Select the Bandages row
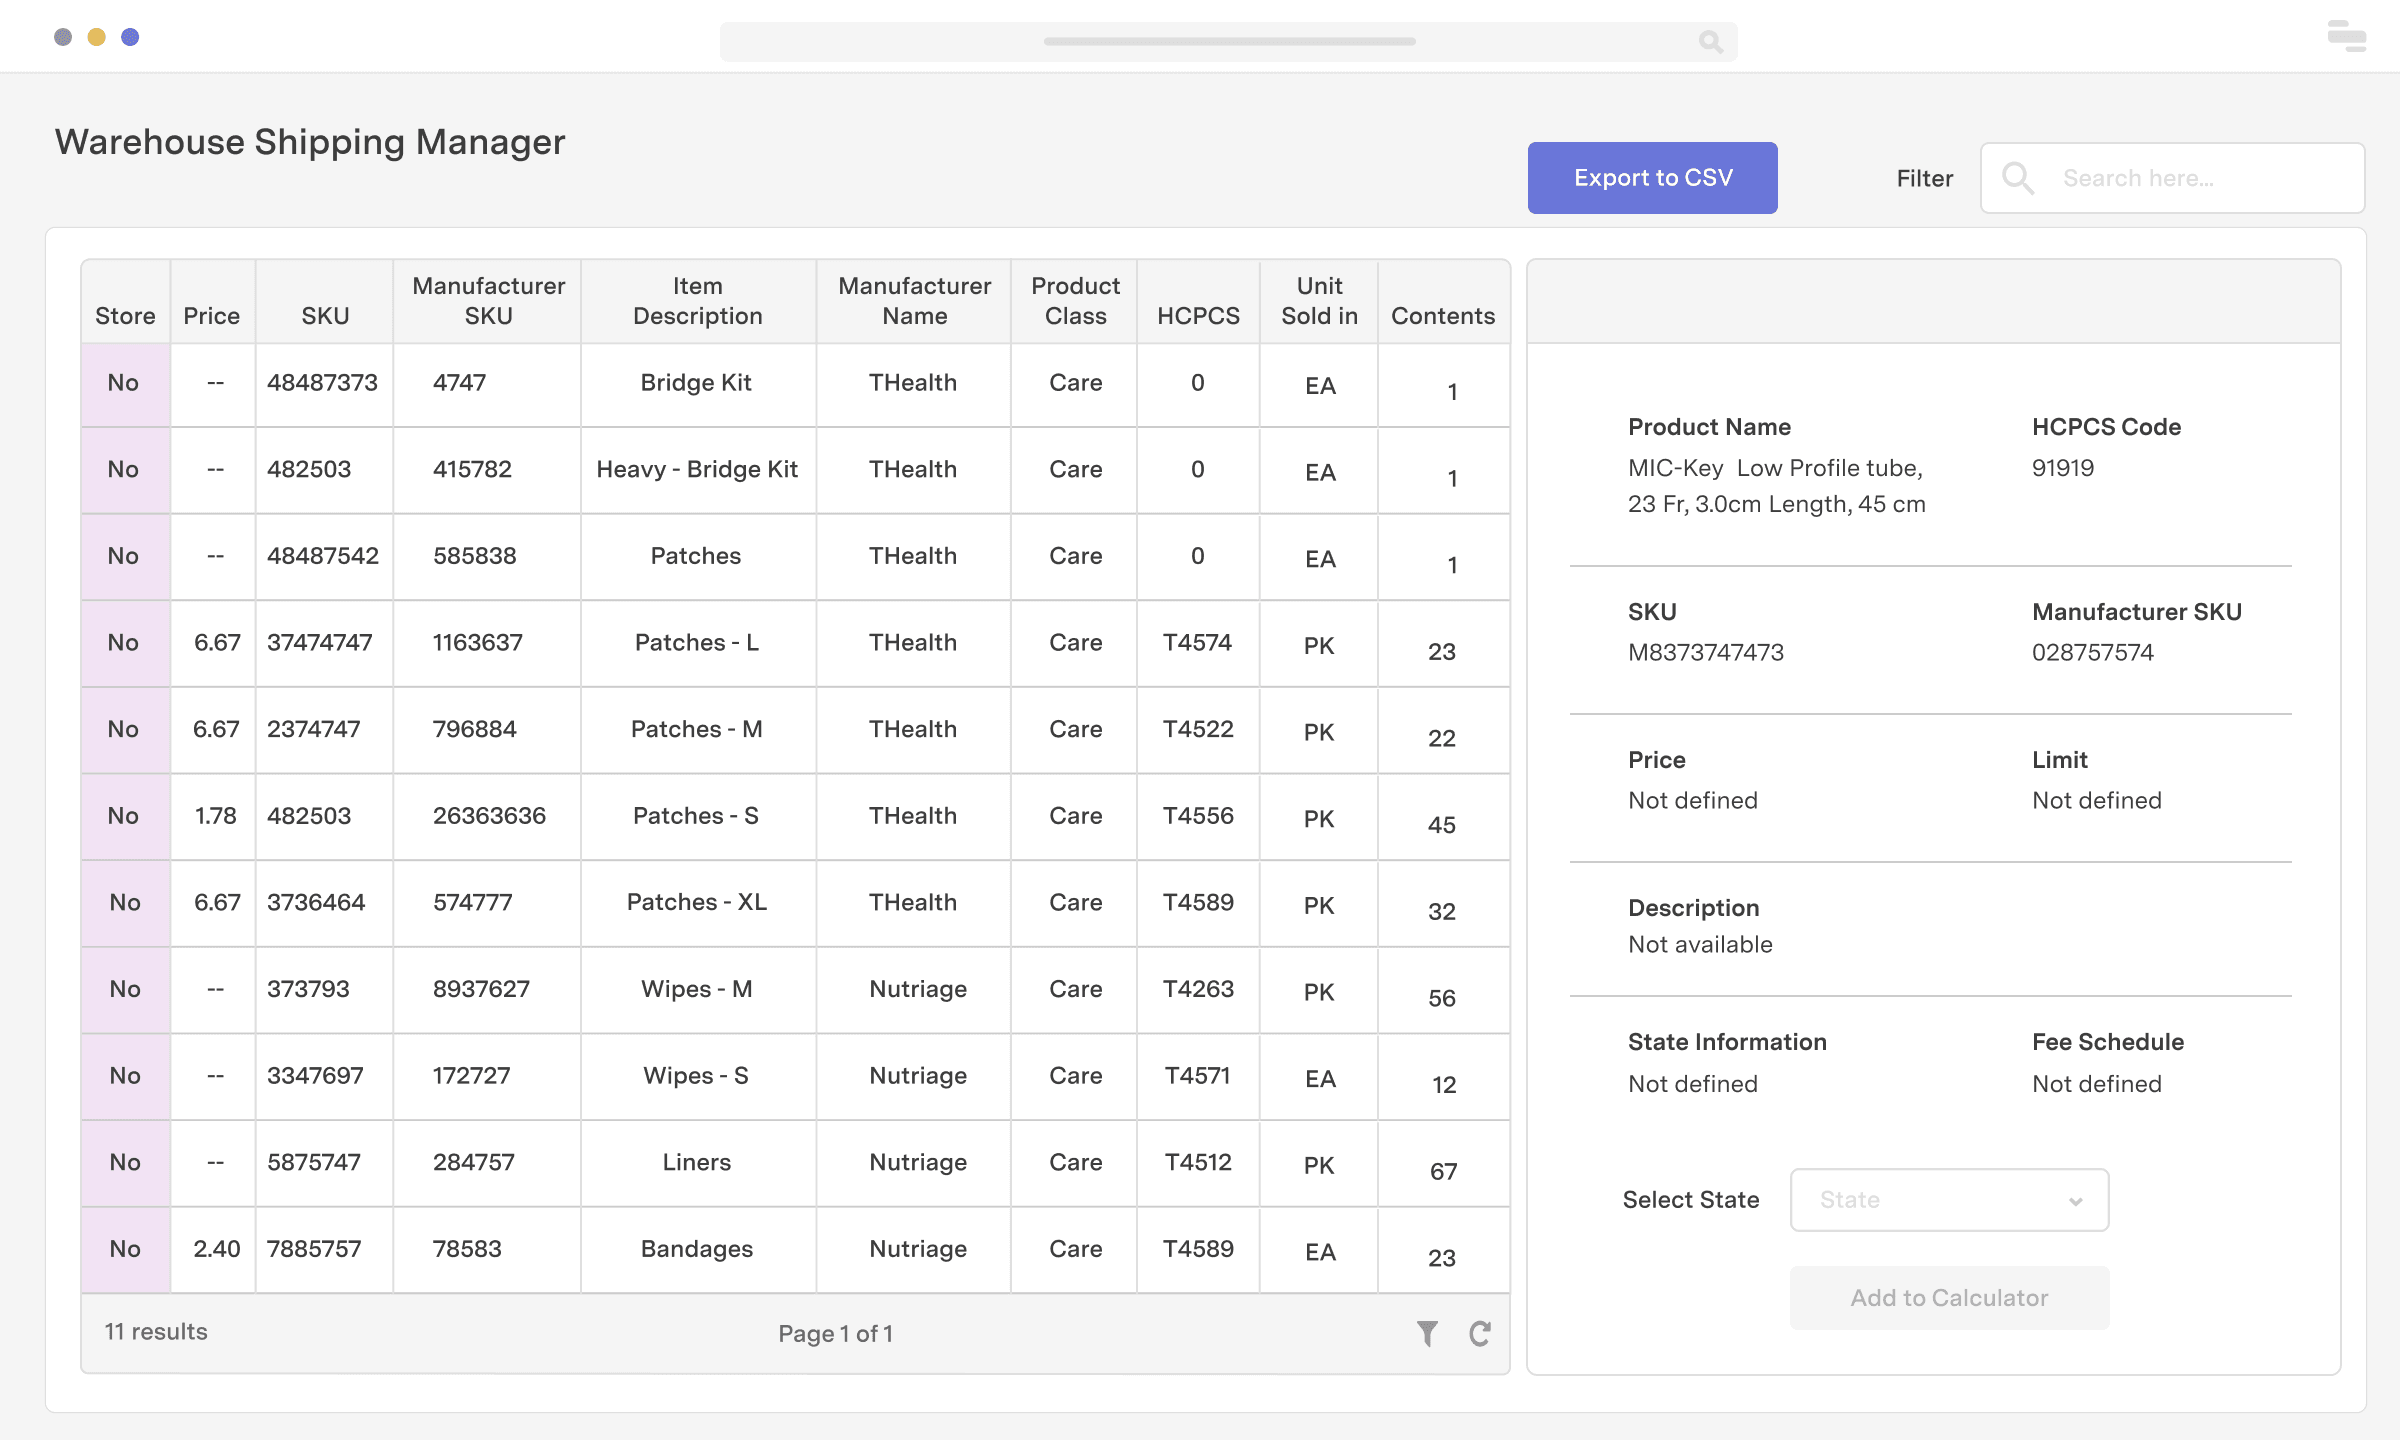 coord(697,1248)
